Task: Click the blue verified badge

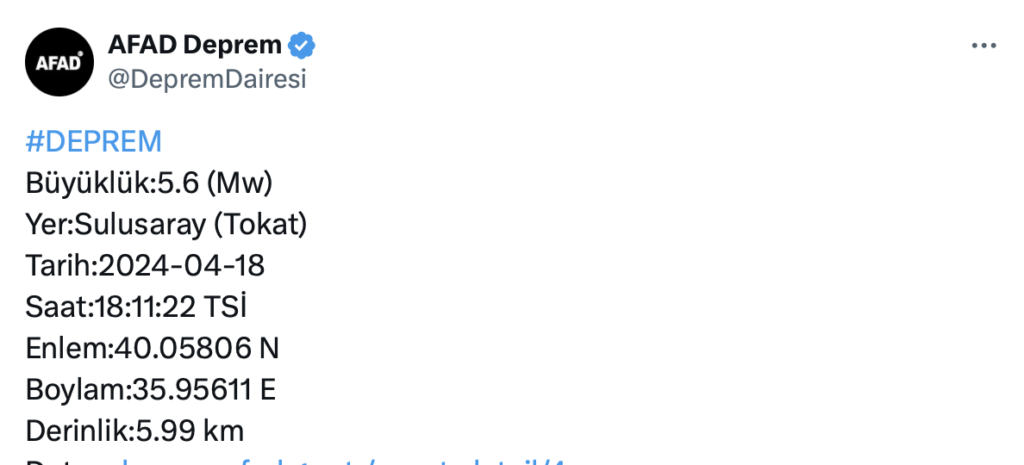Action: [x=302, y=45]
